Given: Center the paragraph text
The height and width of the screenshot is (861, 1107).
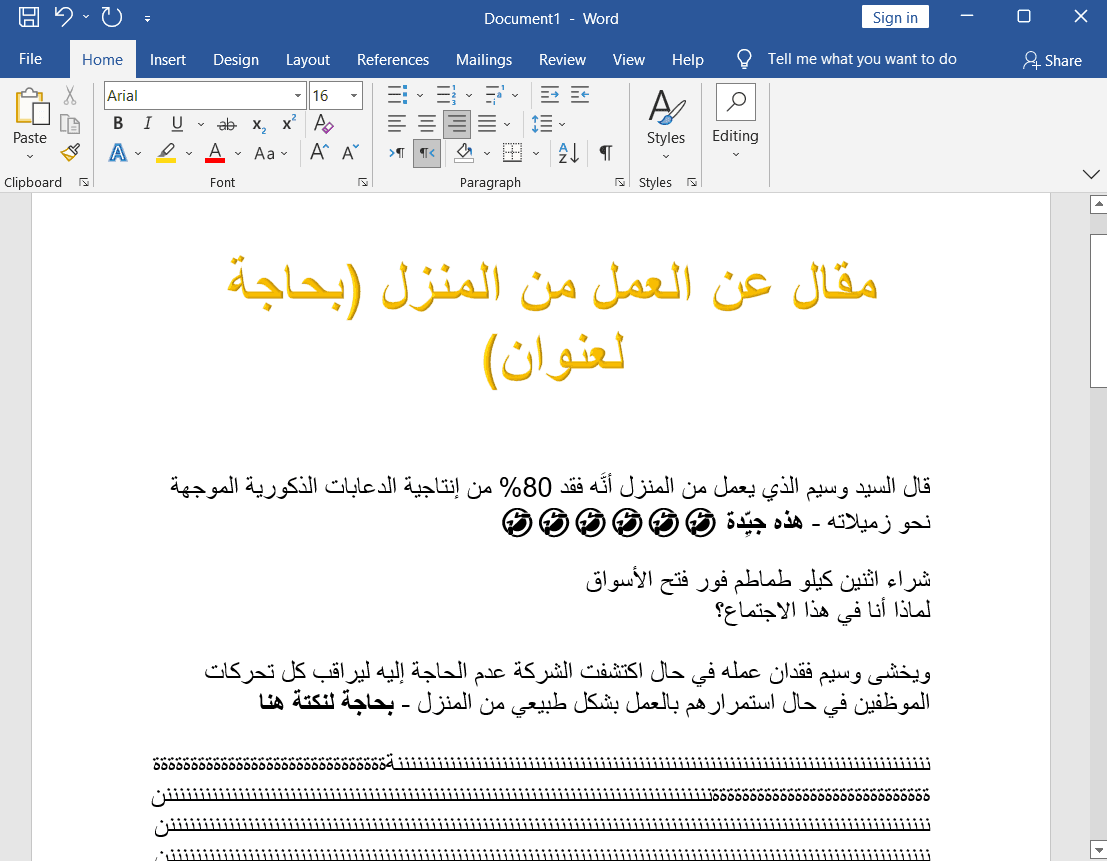Looking at the screenshot, I should coord(426,124).
